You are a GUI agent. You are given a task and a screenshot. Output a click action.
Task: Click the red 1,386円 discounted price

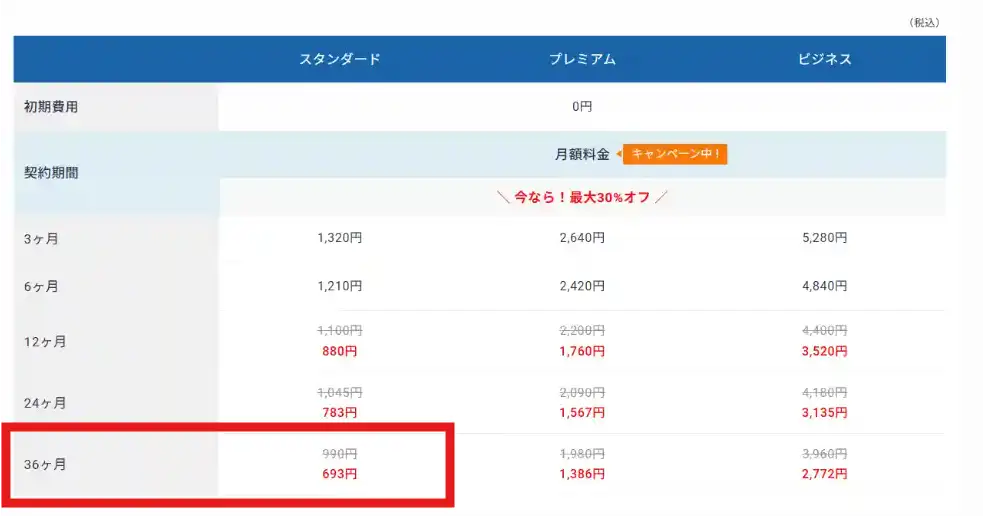[x=582, y=474]
